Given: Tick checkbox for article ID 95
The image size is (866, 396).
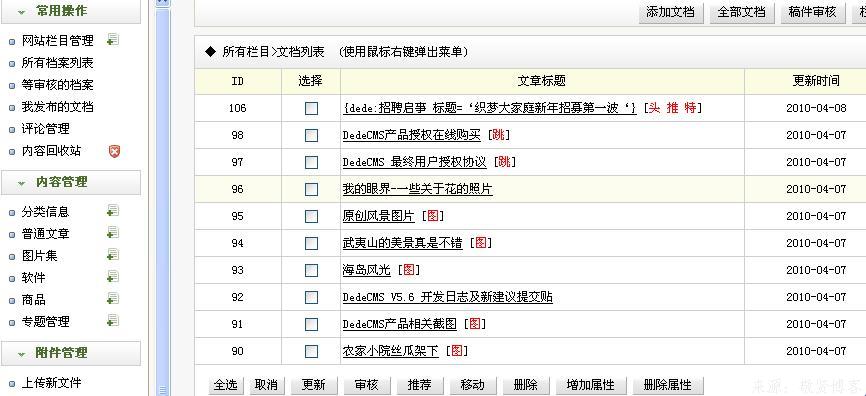Looking at the screenshot, I should click(311, 216).
